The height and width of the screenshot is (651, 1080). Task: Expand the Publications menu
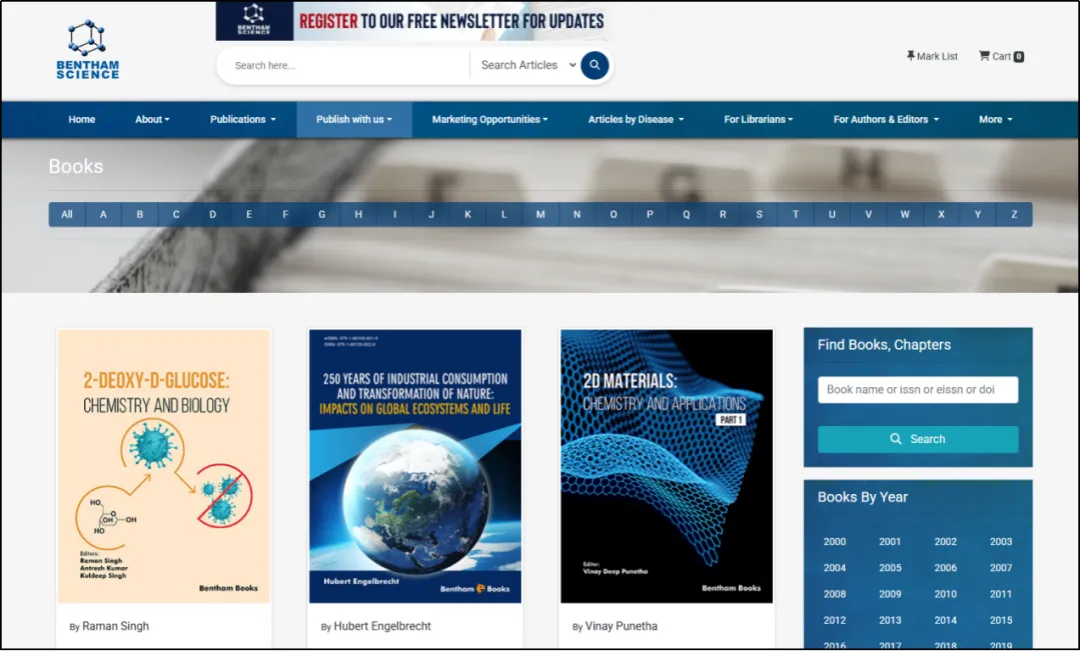tap(243, 119)
